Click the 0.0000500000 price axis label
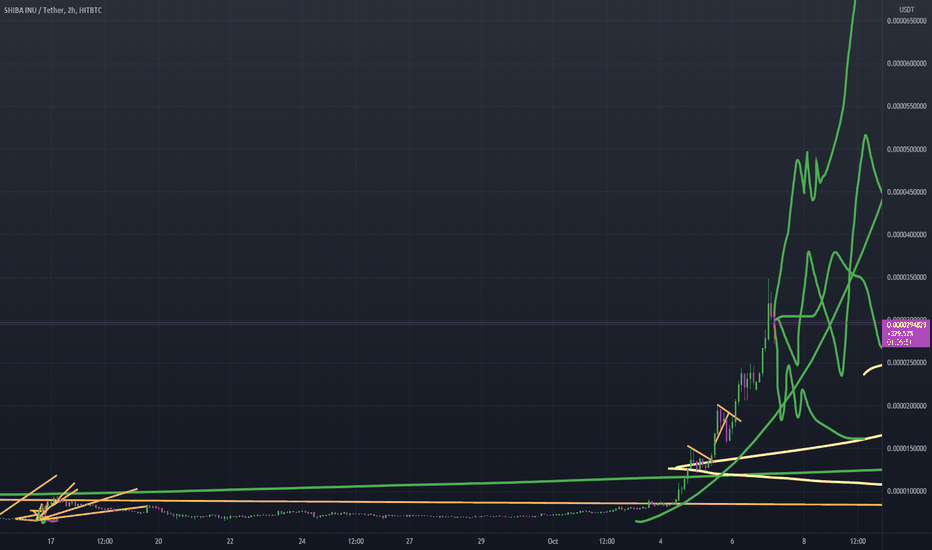932x550 pixels. pyautogui.click(x=906, y=149)
